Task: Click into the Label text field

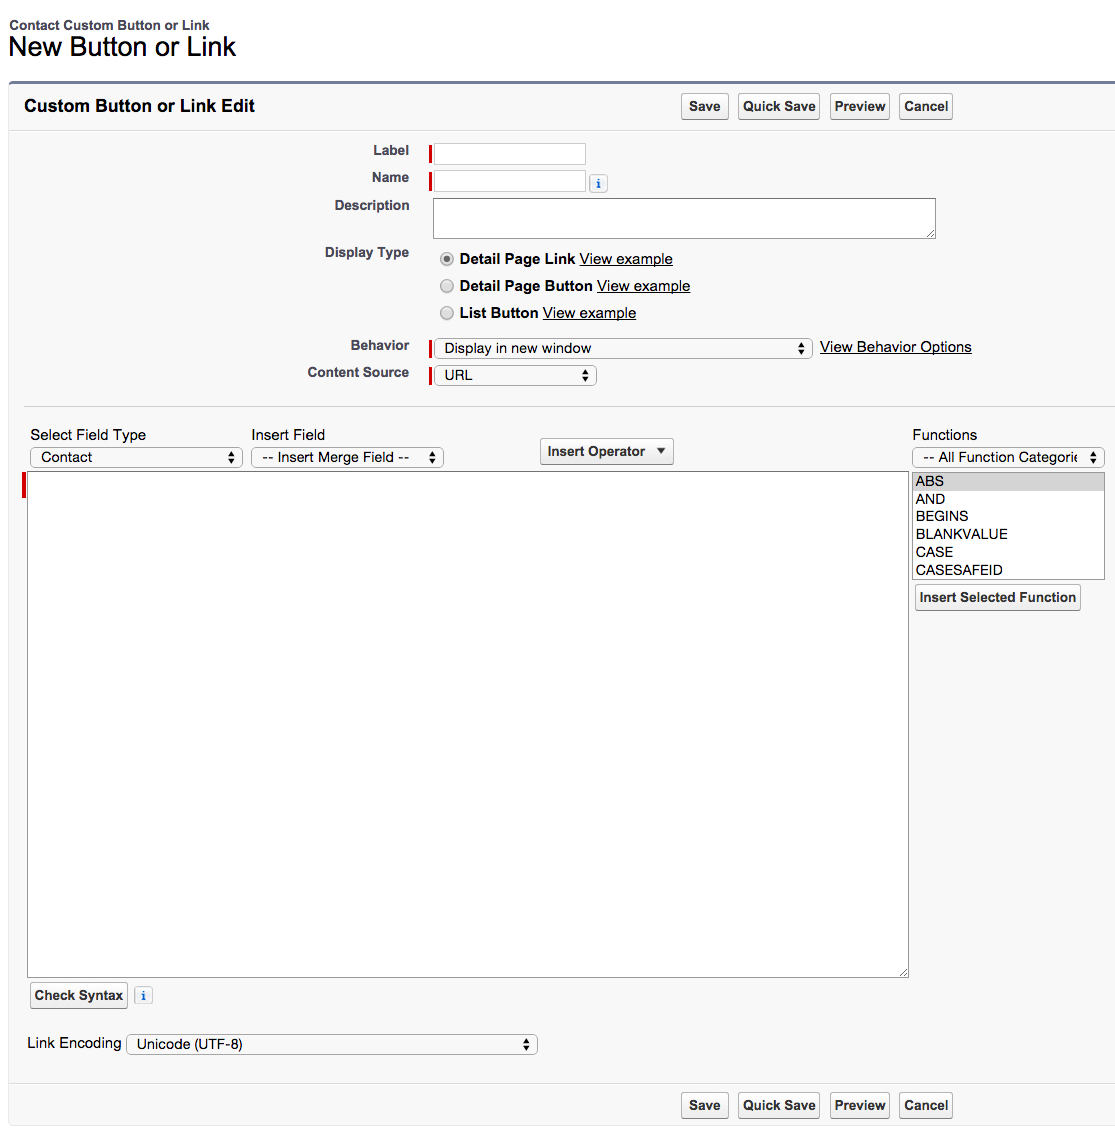Action: point(510,154)
